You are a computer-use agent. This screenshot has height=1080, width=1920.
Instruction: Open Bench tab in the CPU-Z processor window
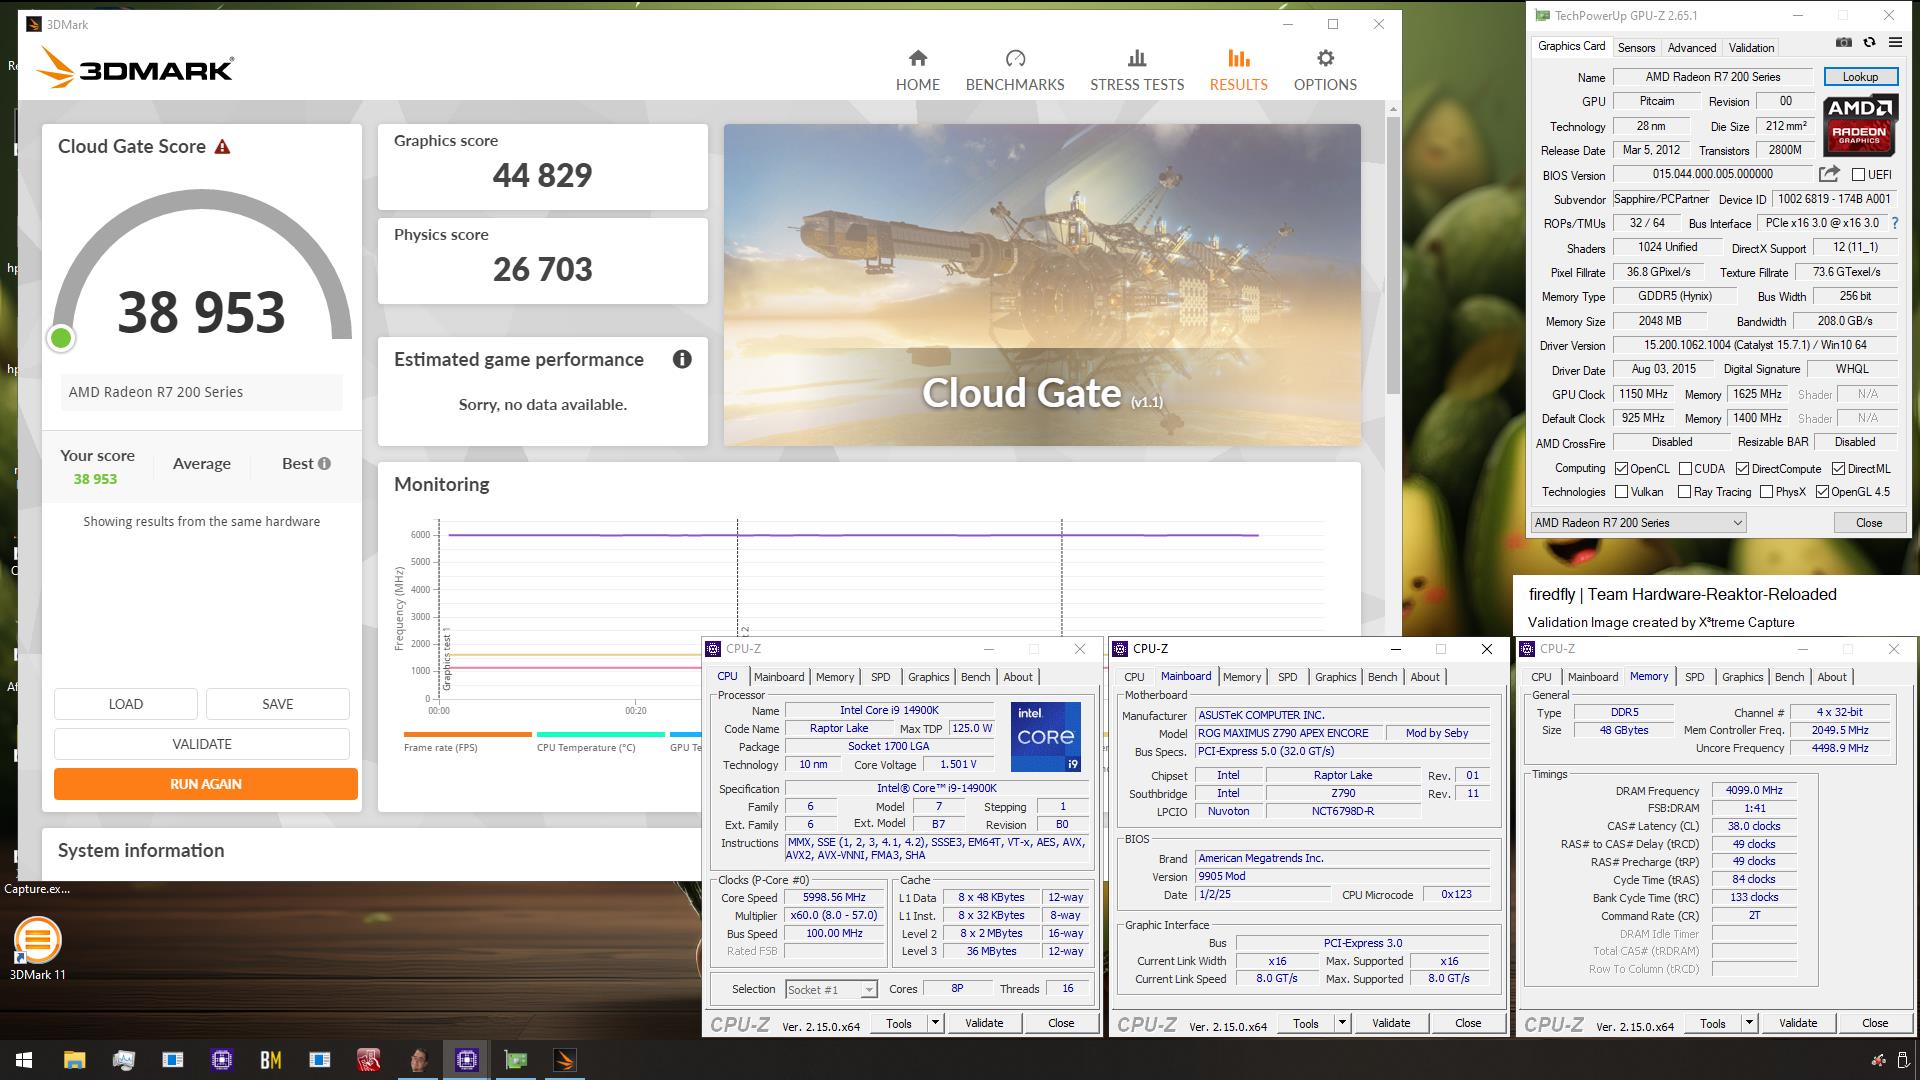point(975,677)
